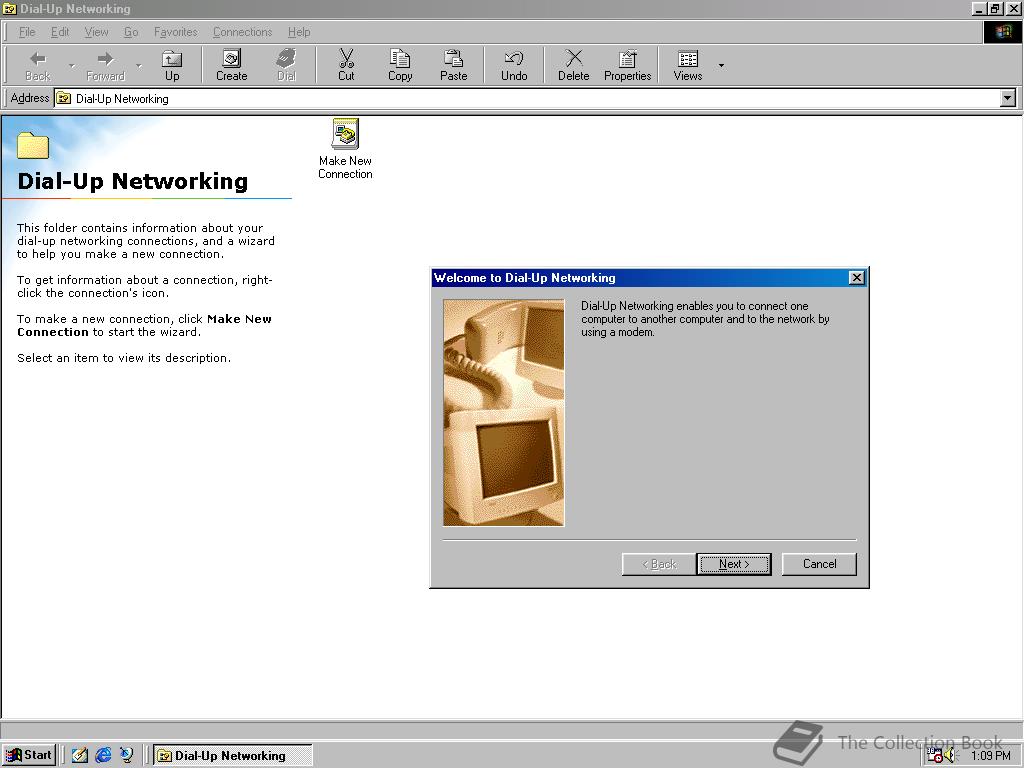
Task: Open Properties from the toolbar
Action: click(x=628, y=65)
